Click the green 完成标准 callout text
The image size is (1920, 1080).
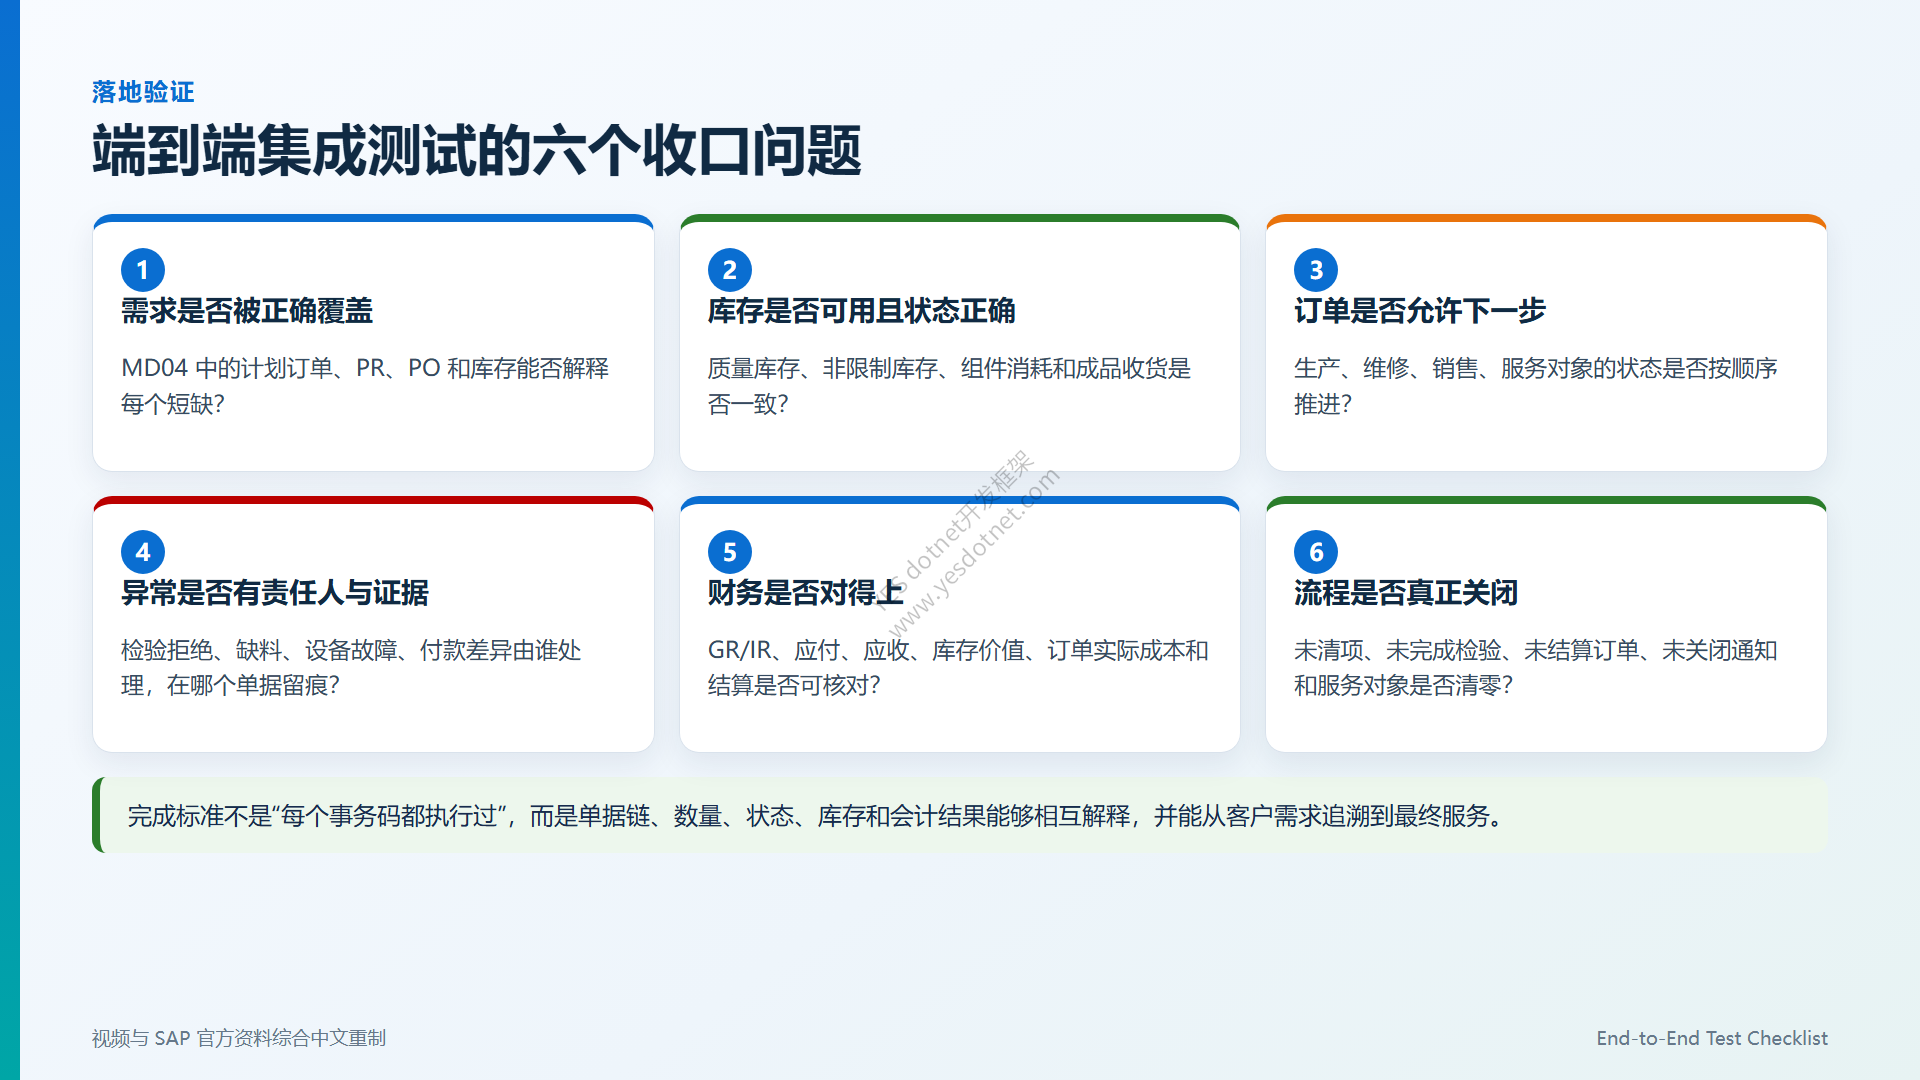click(817, 816)
